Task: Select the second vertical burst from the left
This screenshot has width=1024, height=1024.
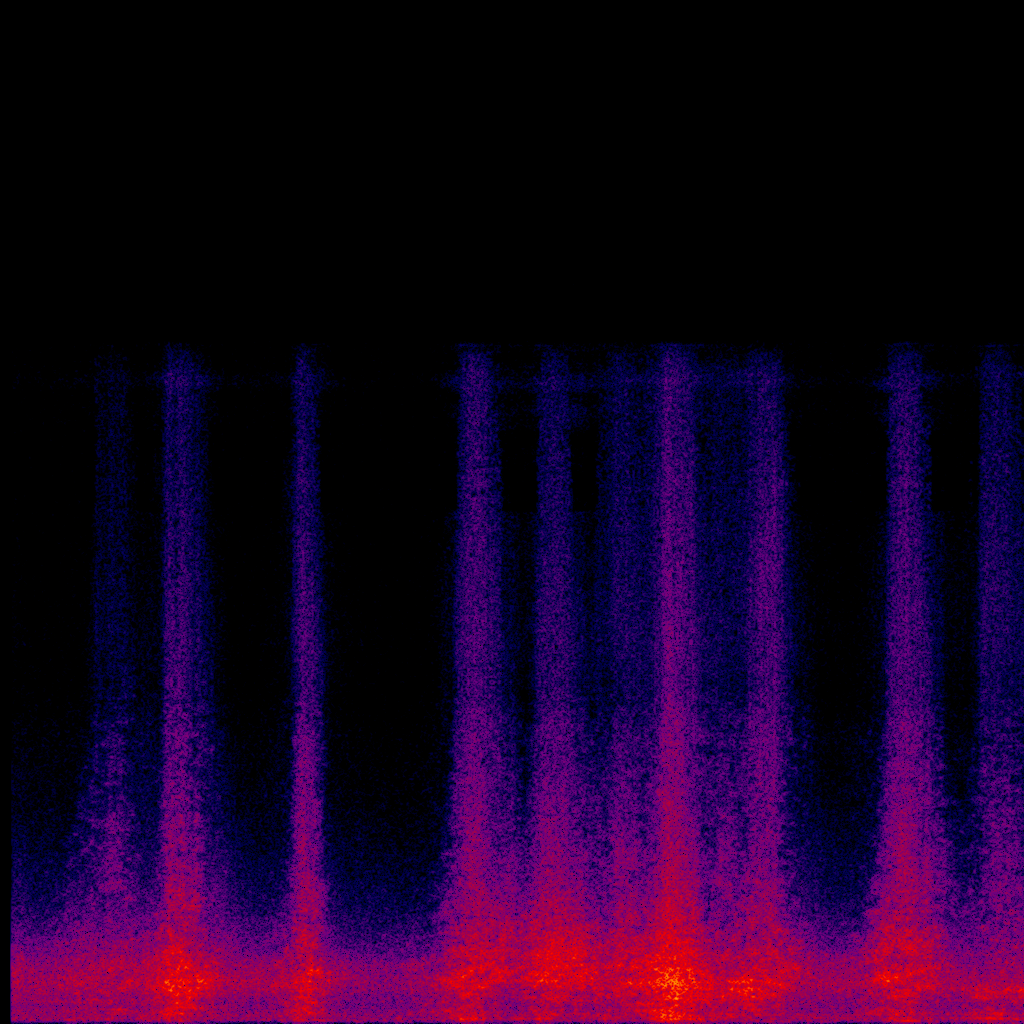Action: pyautogui.click(x=182, y=600)
